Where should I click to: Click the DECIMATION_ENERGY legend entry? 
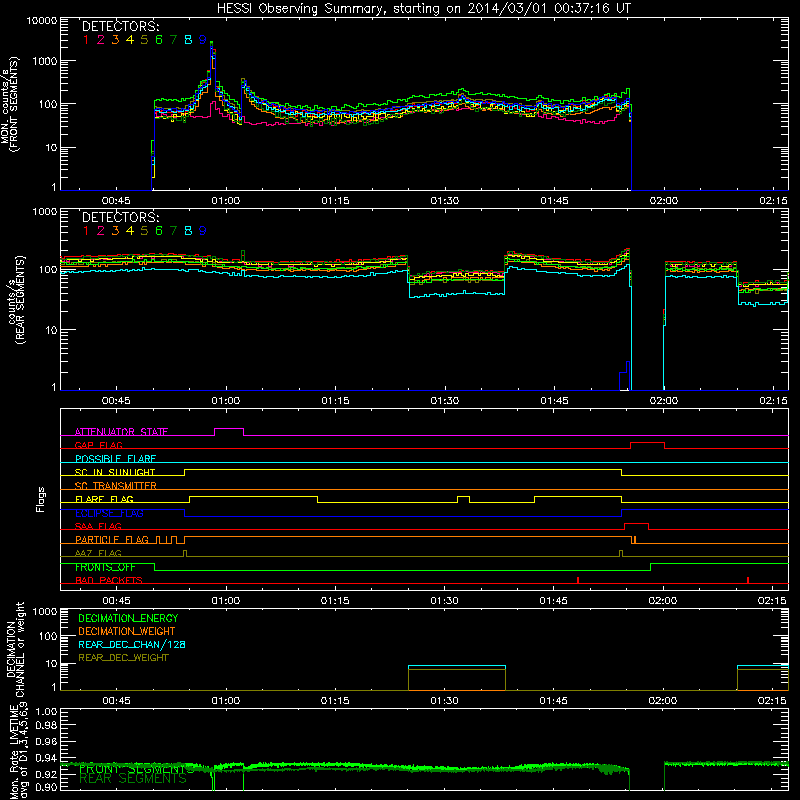[x=128, y=618]
